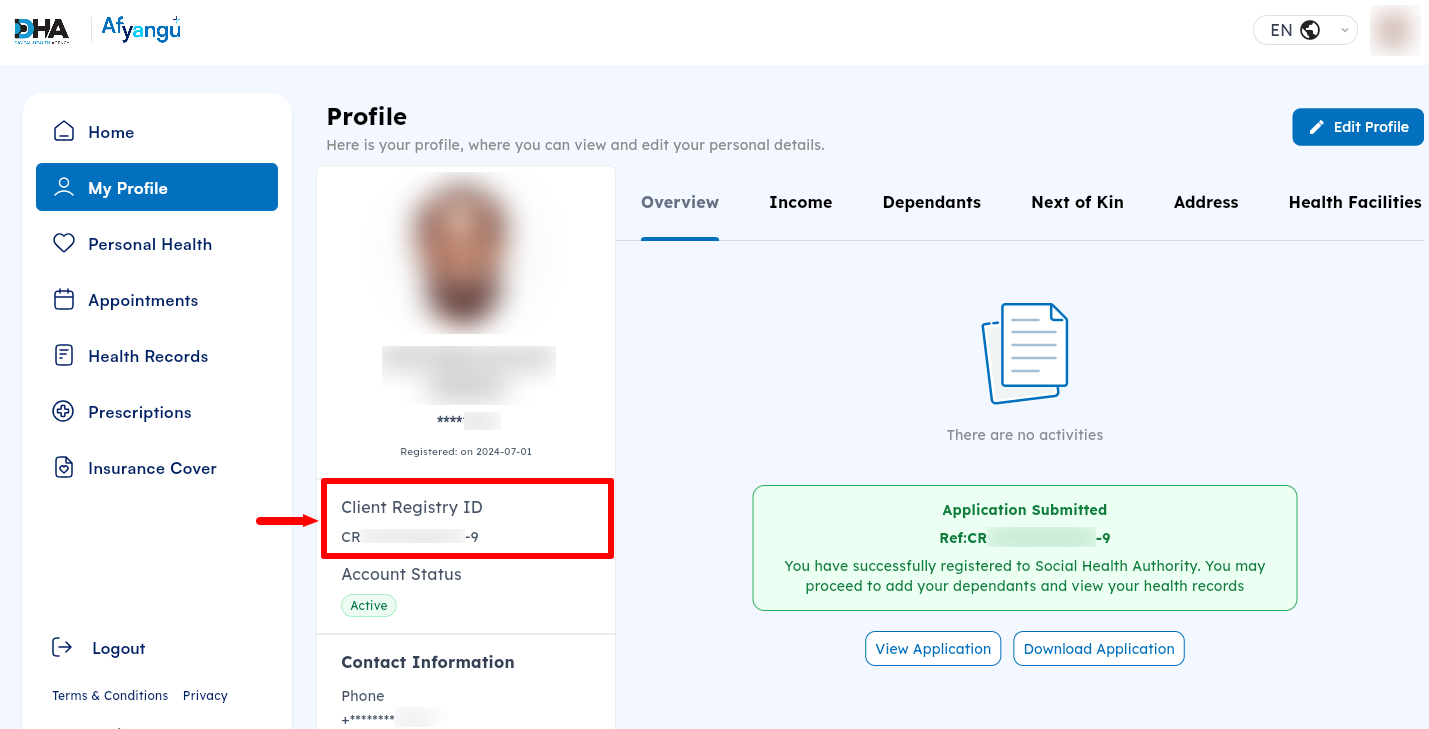Click the View Application button
The width and height of the screenshot is (1429, 729).
(933, 648)
